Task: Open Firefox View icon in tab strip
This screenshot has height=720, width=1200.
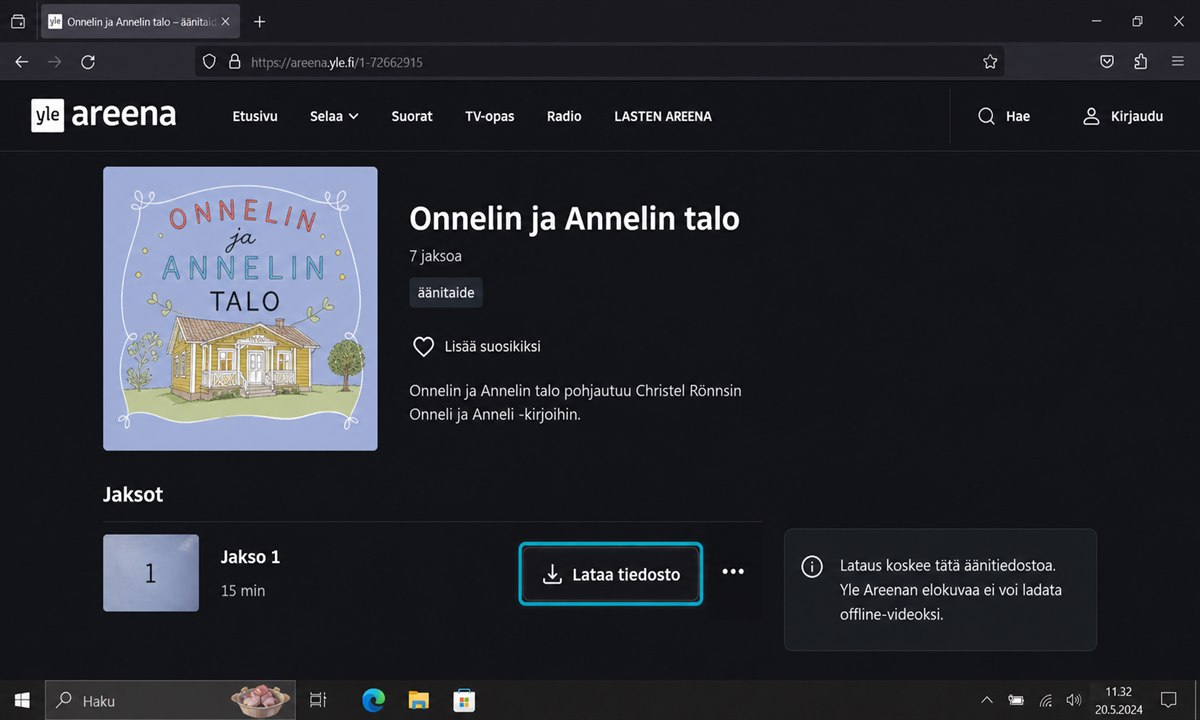Action: tap(17, 21)
